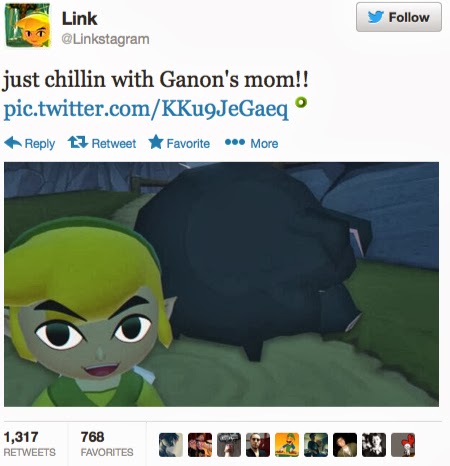Click the first user avatar in favoriters row
Image resolution: width=450 pixels, height=466 pixels.
pos(171,445)
